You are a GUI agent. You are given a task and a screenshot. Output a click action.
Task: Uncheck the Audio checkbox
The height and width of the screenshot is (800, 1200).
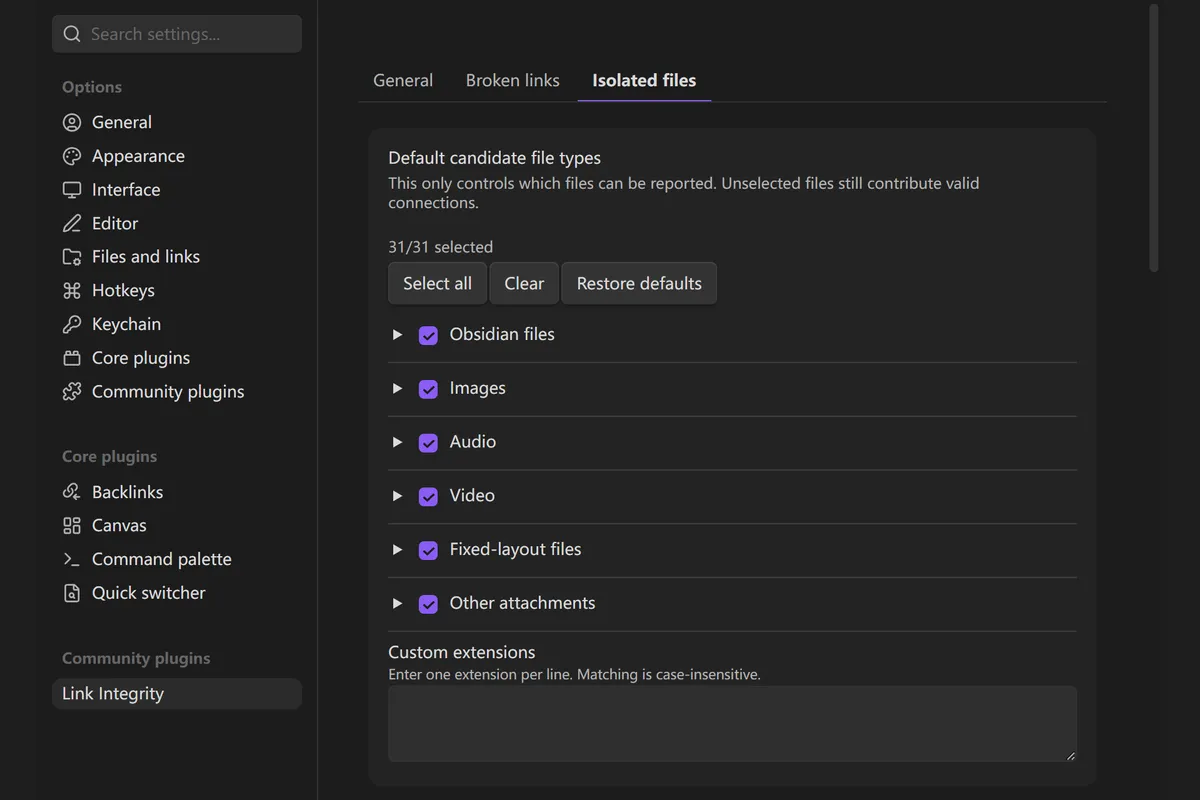(x=428, y=442)
